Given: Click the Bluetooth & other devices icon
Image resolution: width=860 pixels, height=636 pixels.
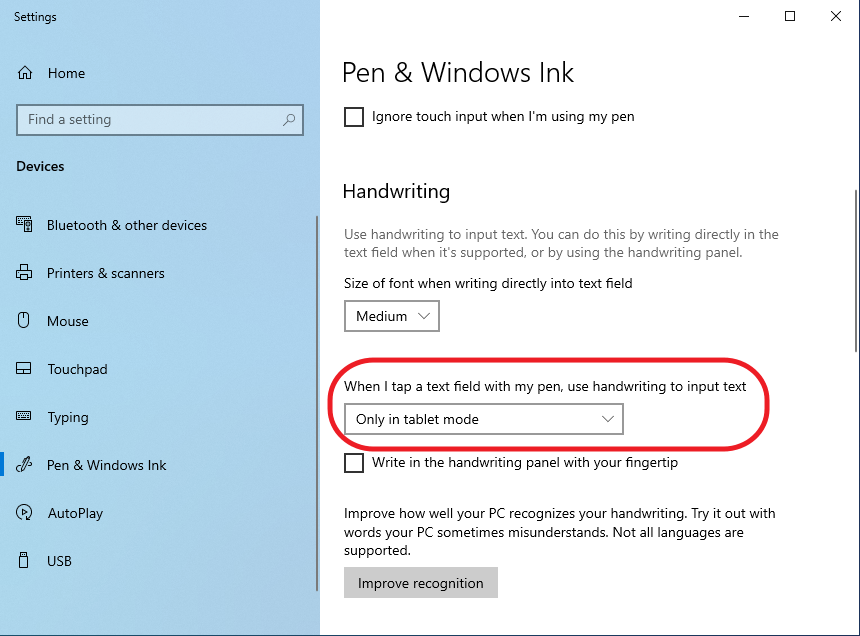Looking at the screenshot, I should (24, 224).
